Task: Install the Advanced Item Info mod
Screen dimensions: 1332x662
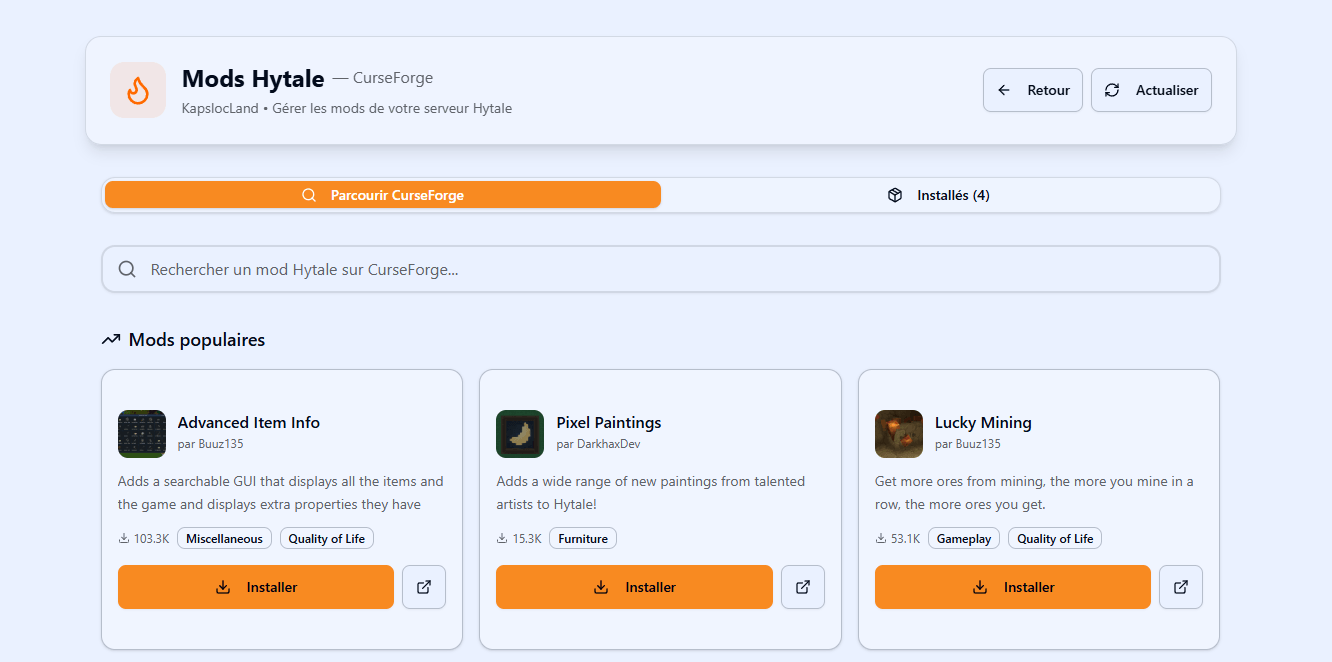Action: 256,587
